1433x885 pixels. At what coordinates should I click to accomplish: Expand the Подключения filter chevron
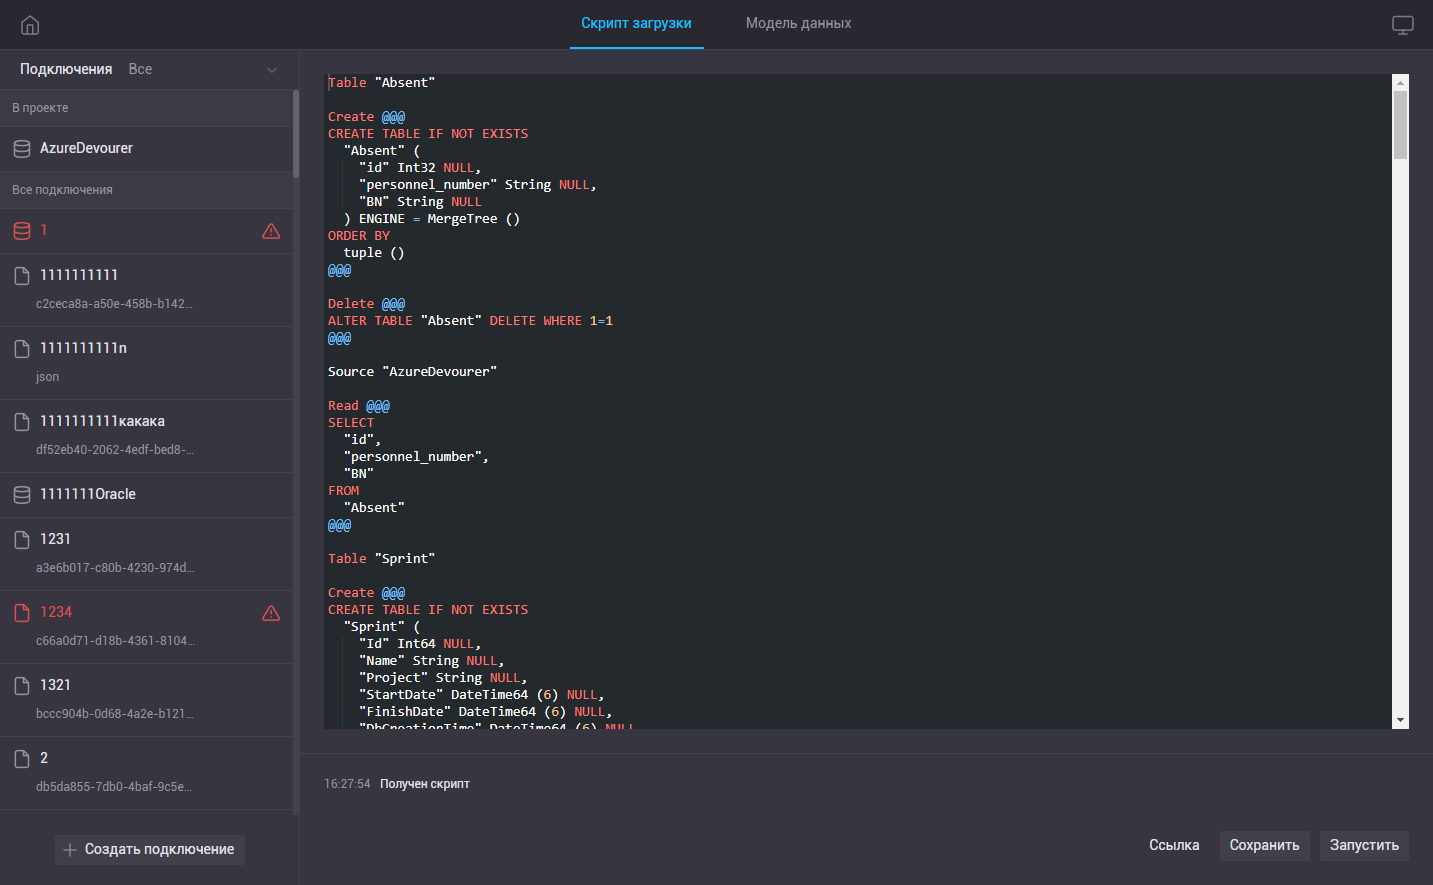[272, 70]
